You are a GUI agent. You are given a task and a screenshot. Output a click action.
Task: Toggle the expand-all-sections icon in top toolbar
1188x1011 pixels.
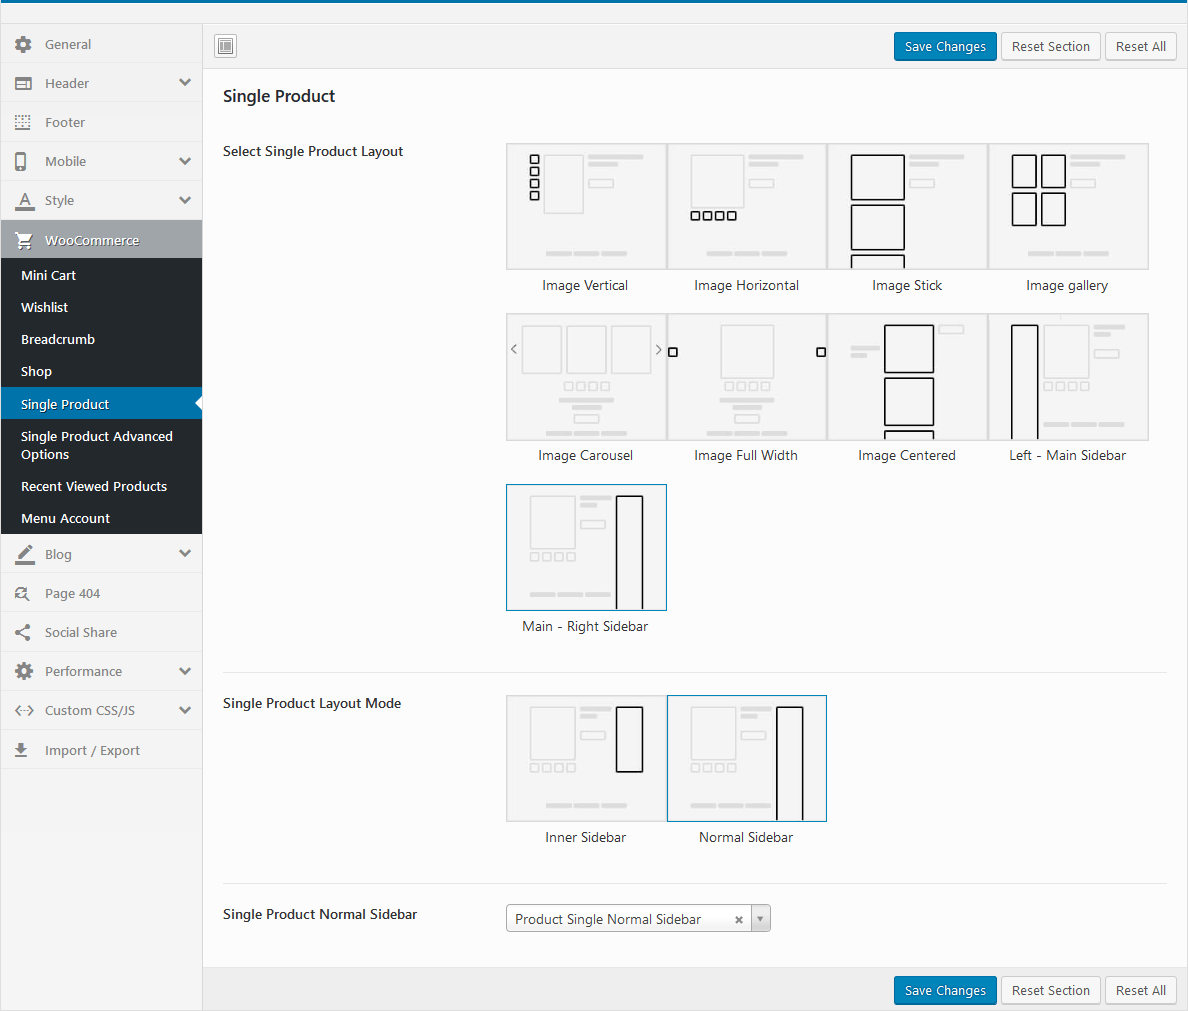click(x=226, y=46)
